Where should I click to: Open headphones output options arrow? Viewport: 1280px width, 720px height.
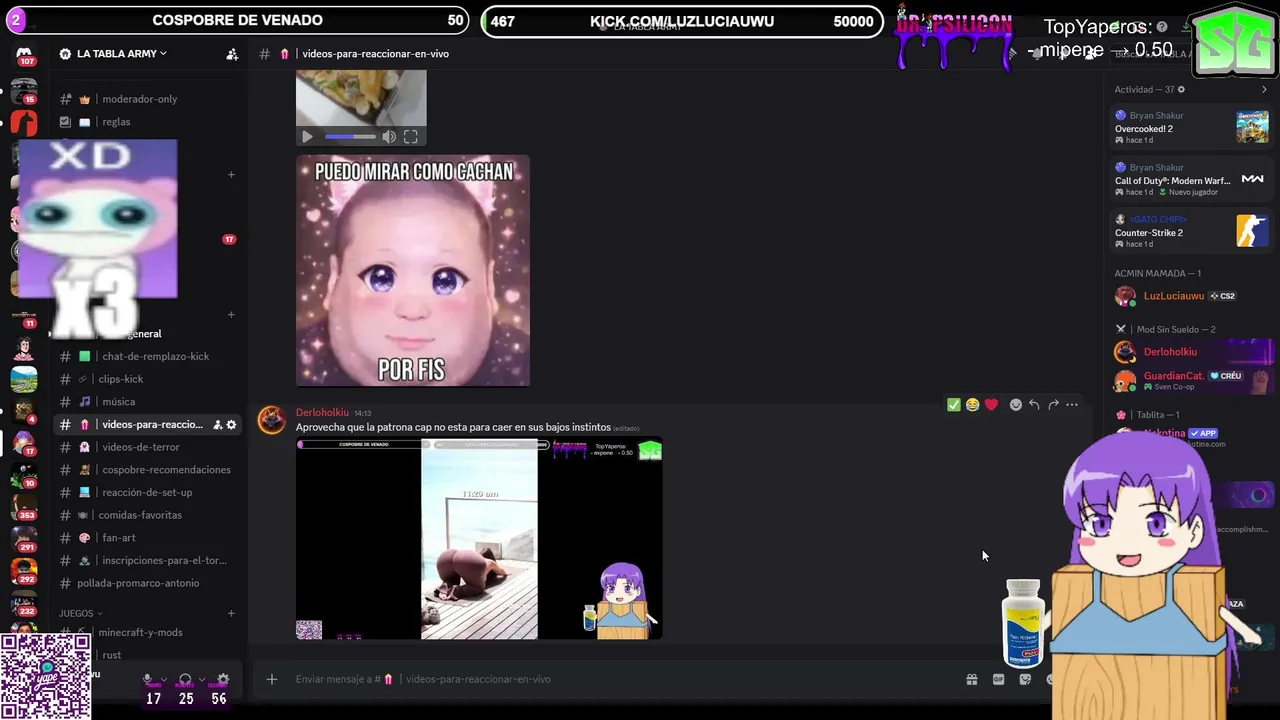[x=201, y=679]
